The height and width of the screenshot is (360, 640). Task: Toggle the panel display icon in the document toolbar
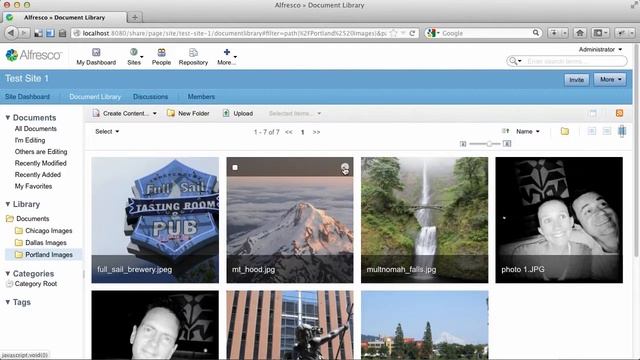click(593, 113)
